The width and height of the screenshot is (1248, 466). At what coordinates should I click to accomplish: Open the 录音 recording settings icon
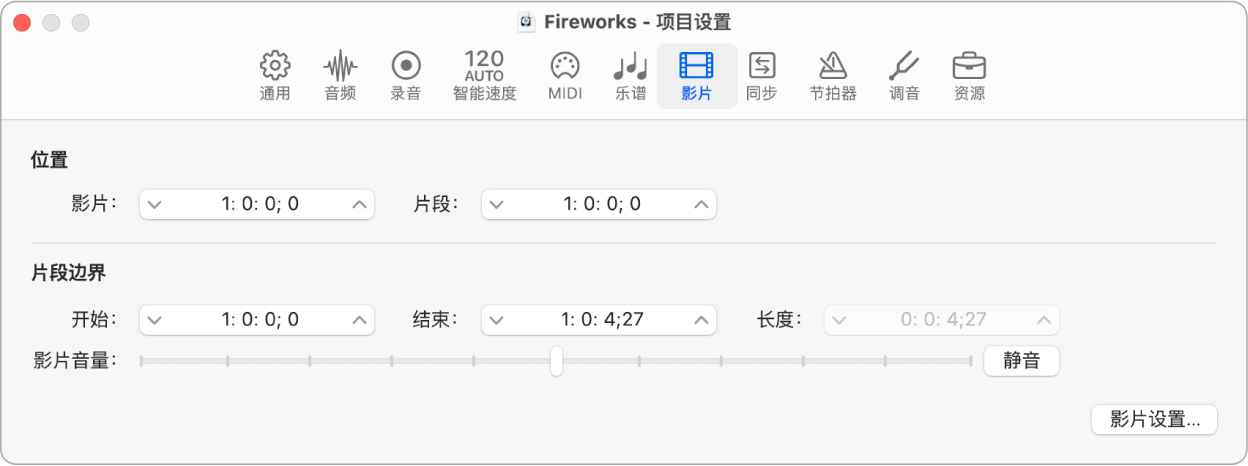pyautogui.click(x=405, y=66)
